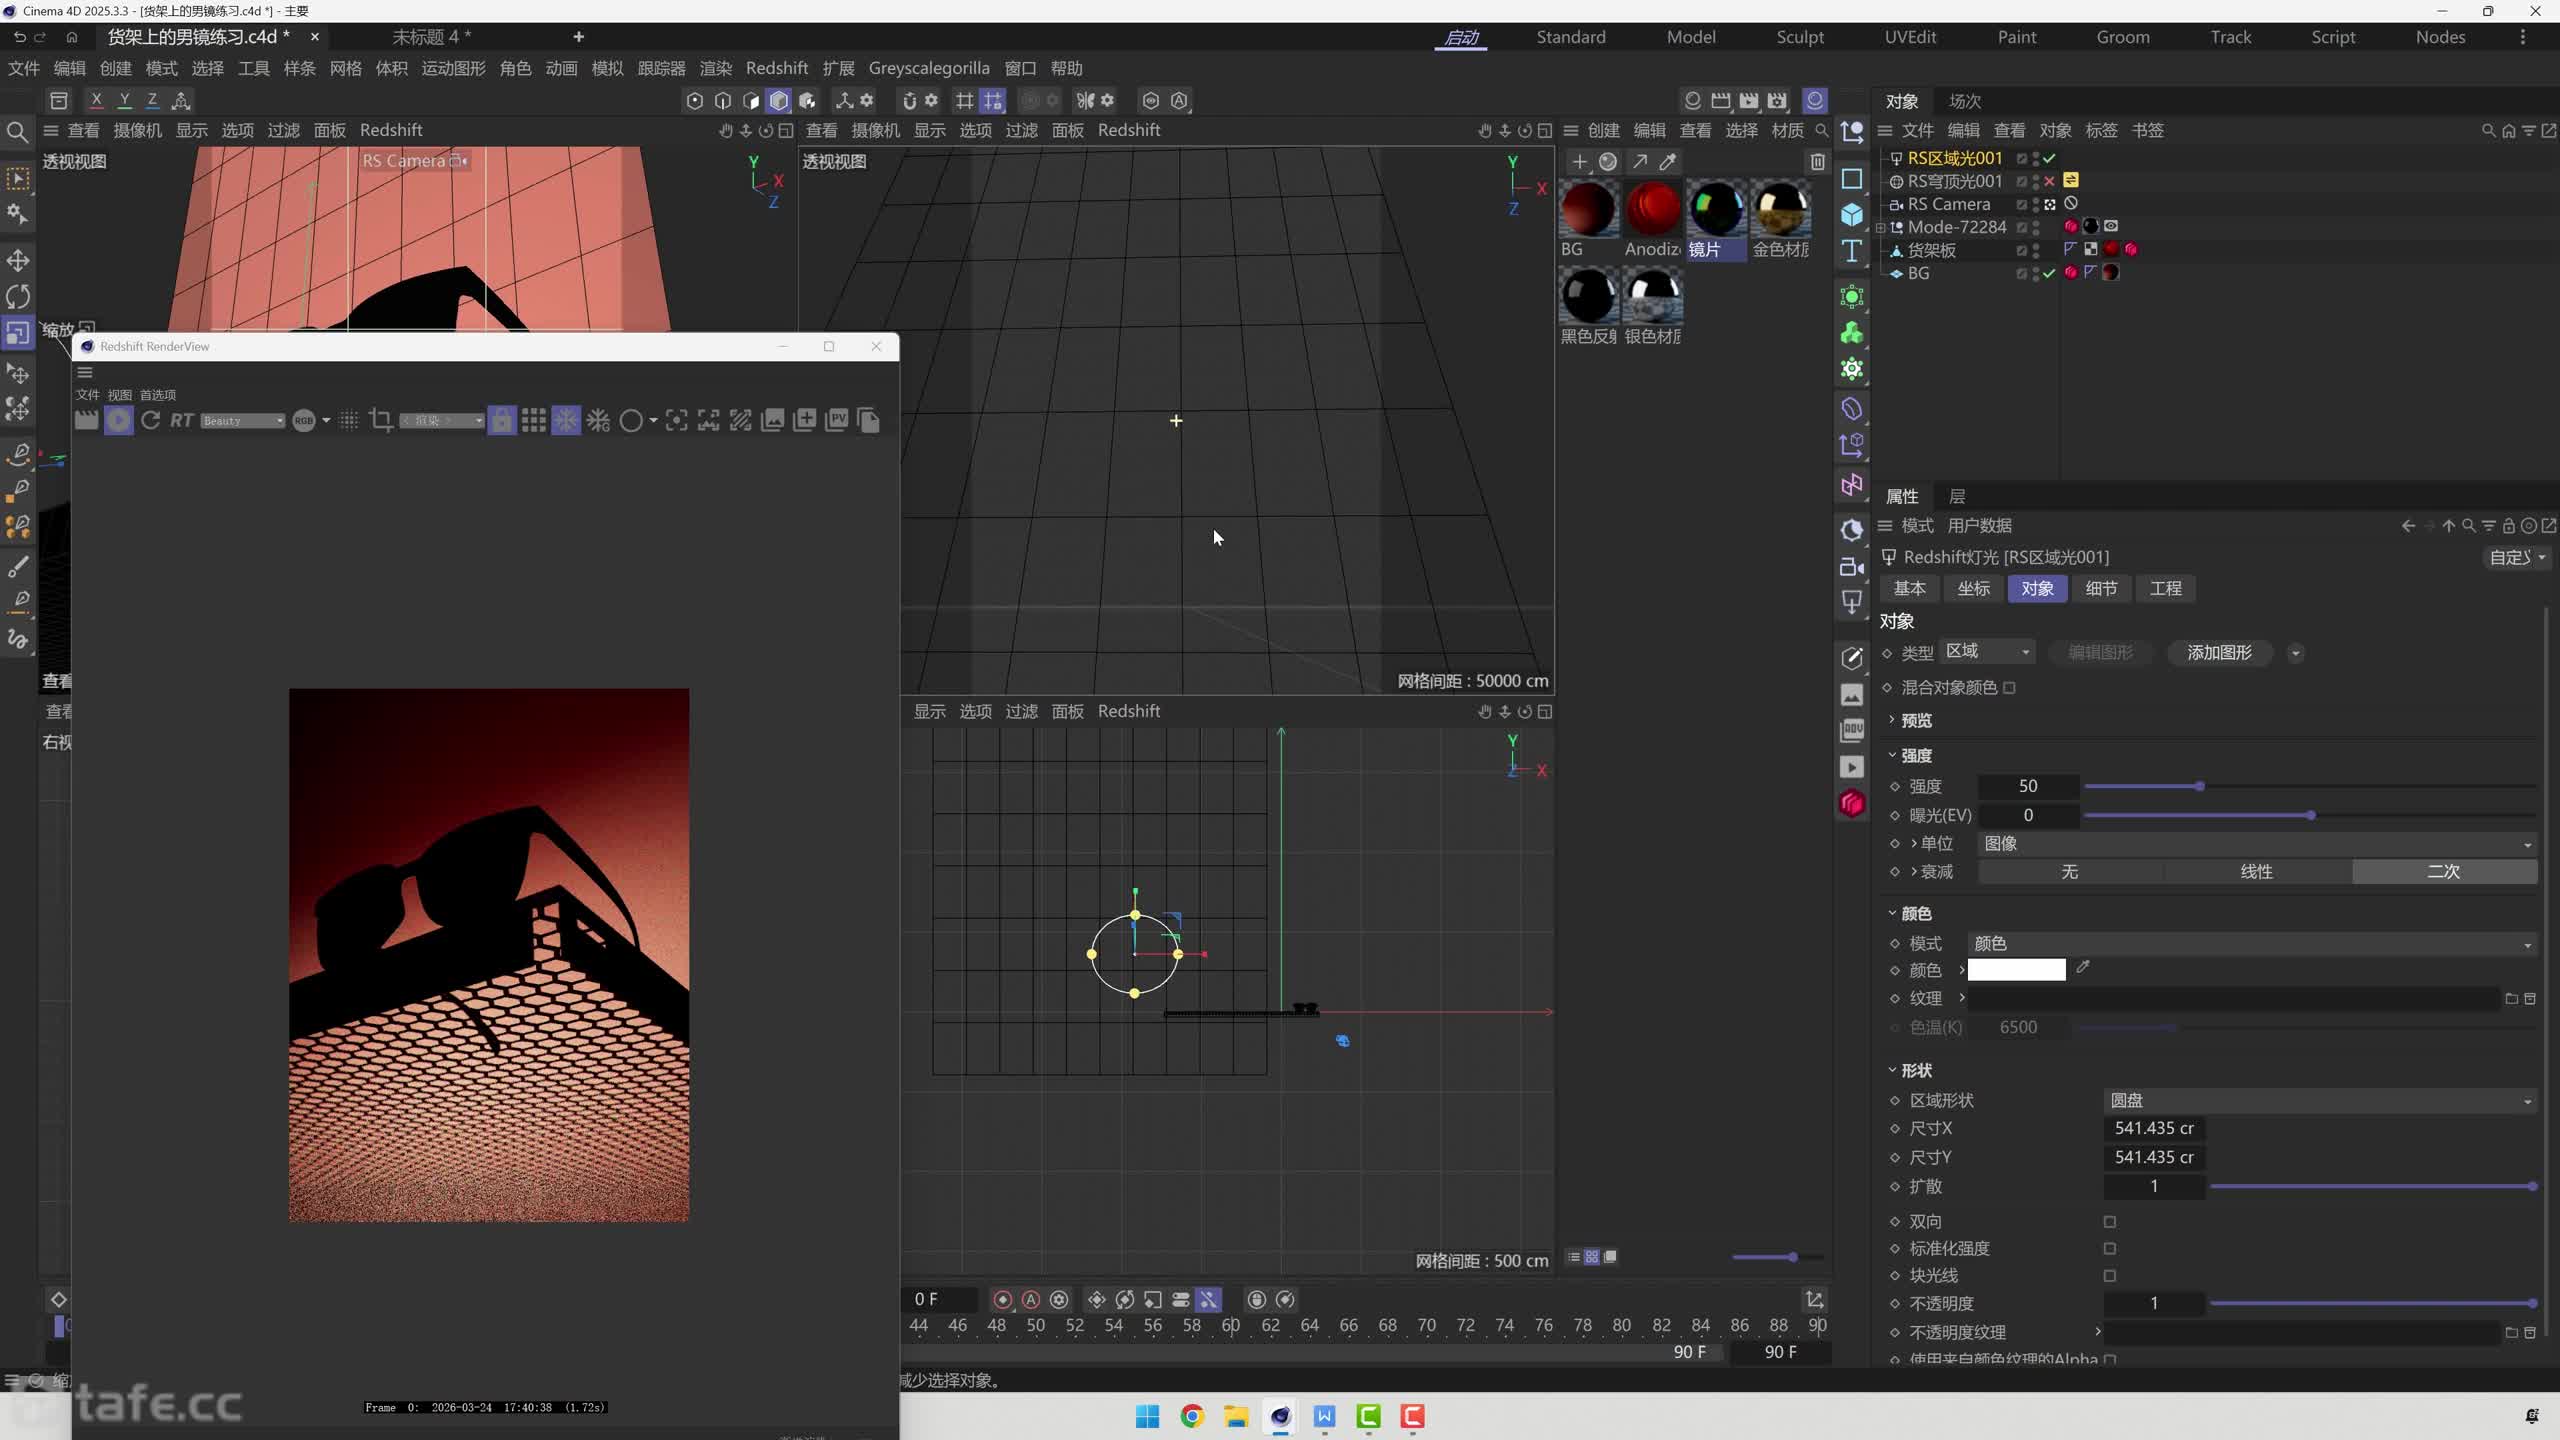
Task: Click the 强度 slider handle
Action: pyautogui.click(x=2199, y=787)
